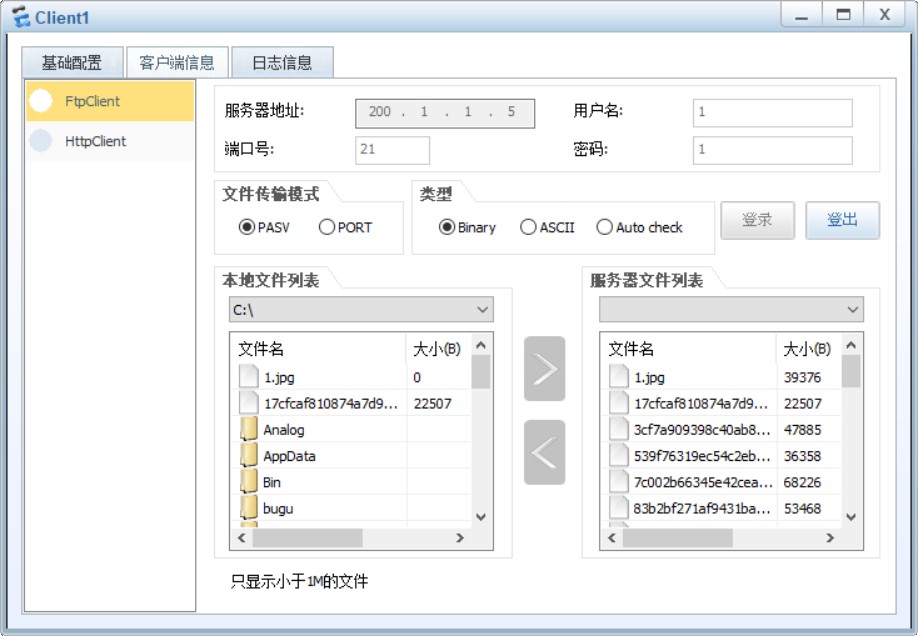This screenshot has height=636, width=918.
Task: Click the 登出 logout button
Action: point(842,220)
